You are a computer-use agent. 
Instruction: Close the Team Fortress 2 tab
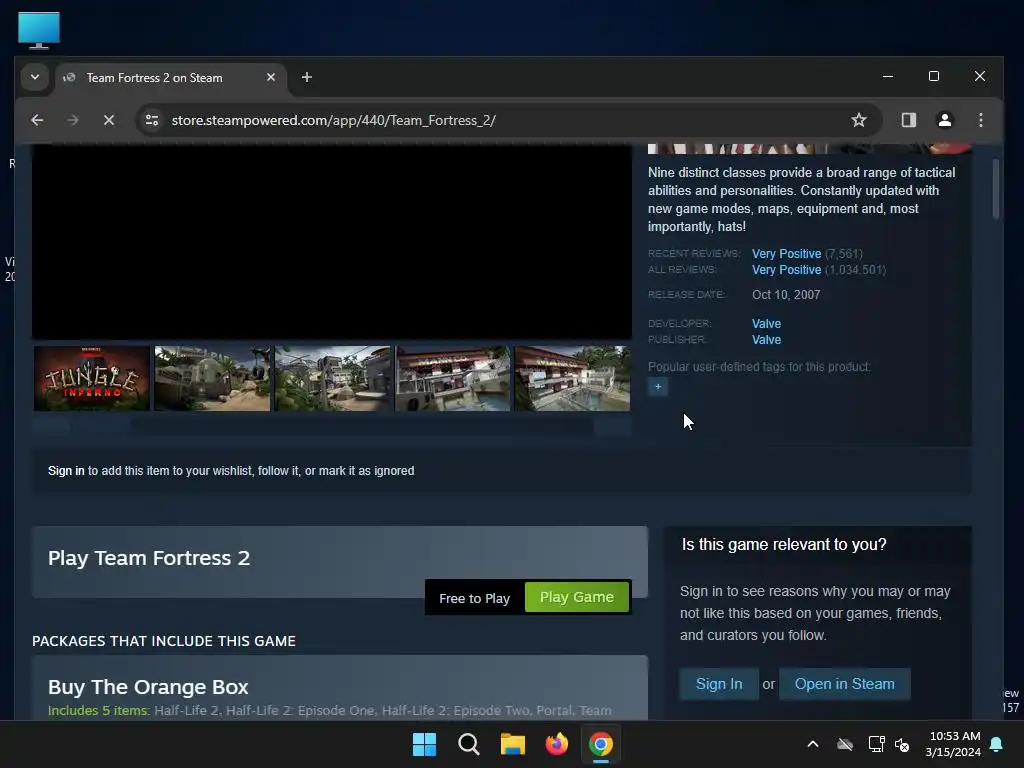tap(270, 77)
